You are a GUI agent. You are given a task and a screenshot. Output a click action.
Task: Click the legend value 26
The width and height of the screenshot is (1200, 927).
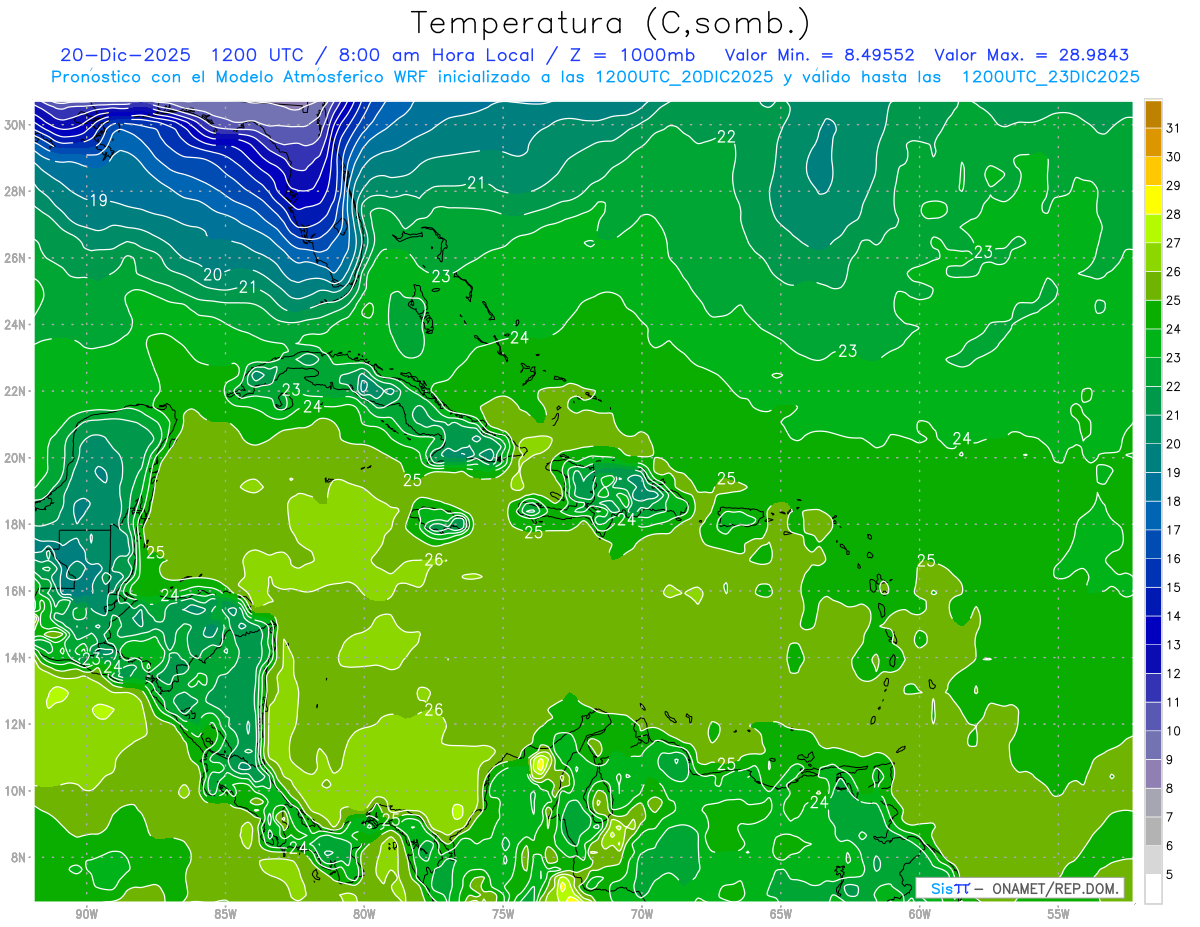[1174, 271]
